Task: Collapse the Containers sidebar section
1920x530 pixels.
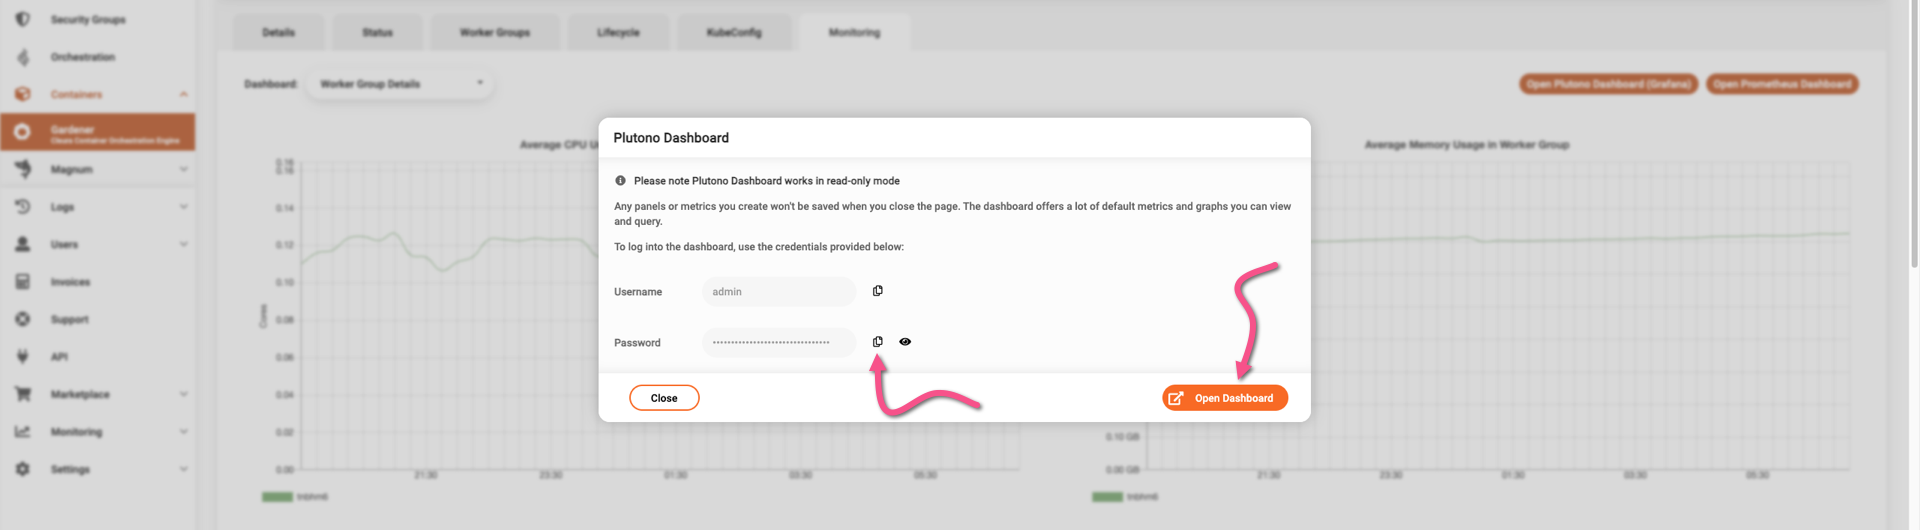Action: 184,95
